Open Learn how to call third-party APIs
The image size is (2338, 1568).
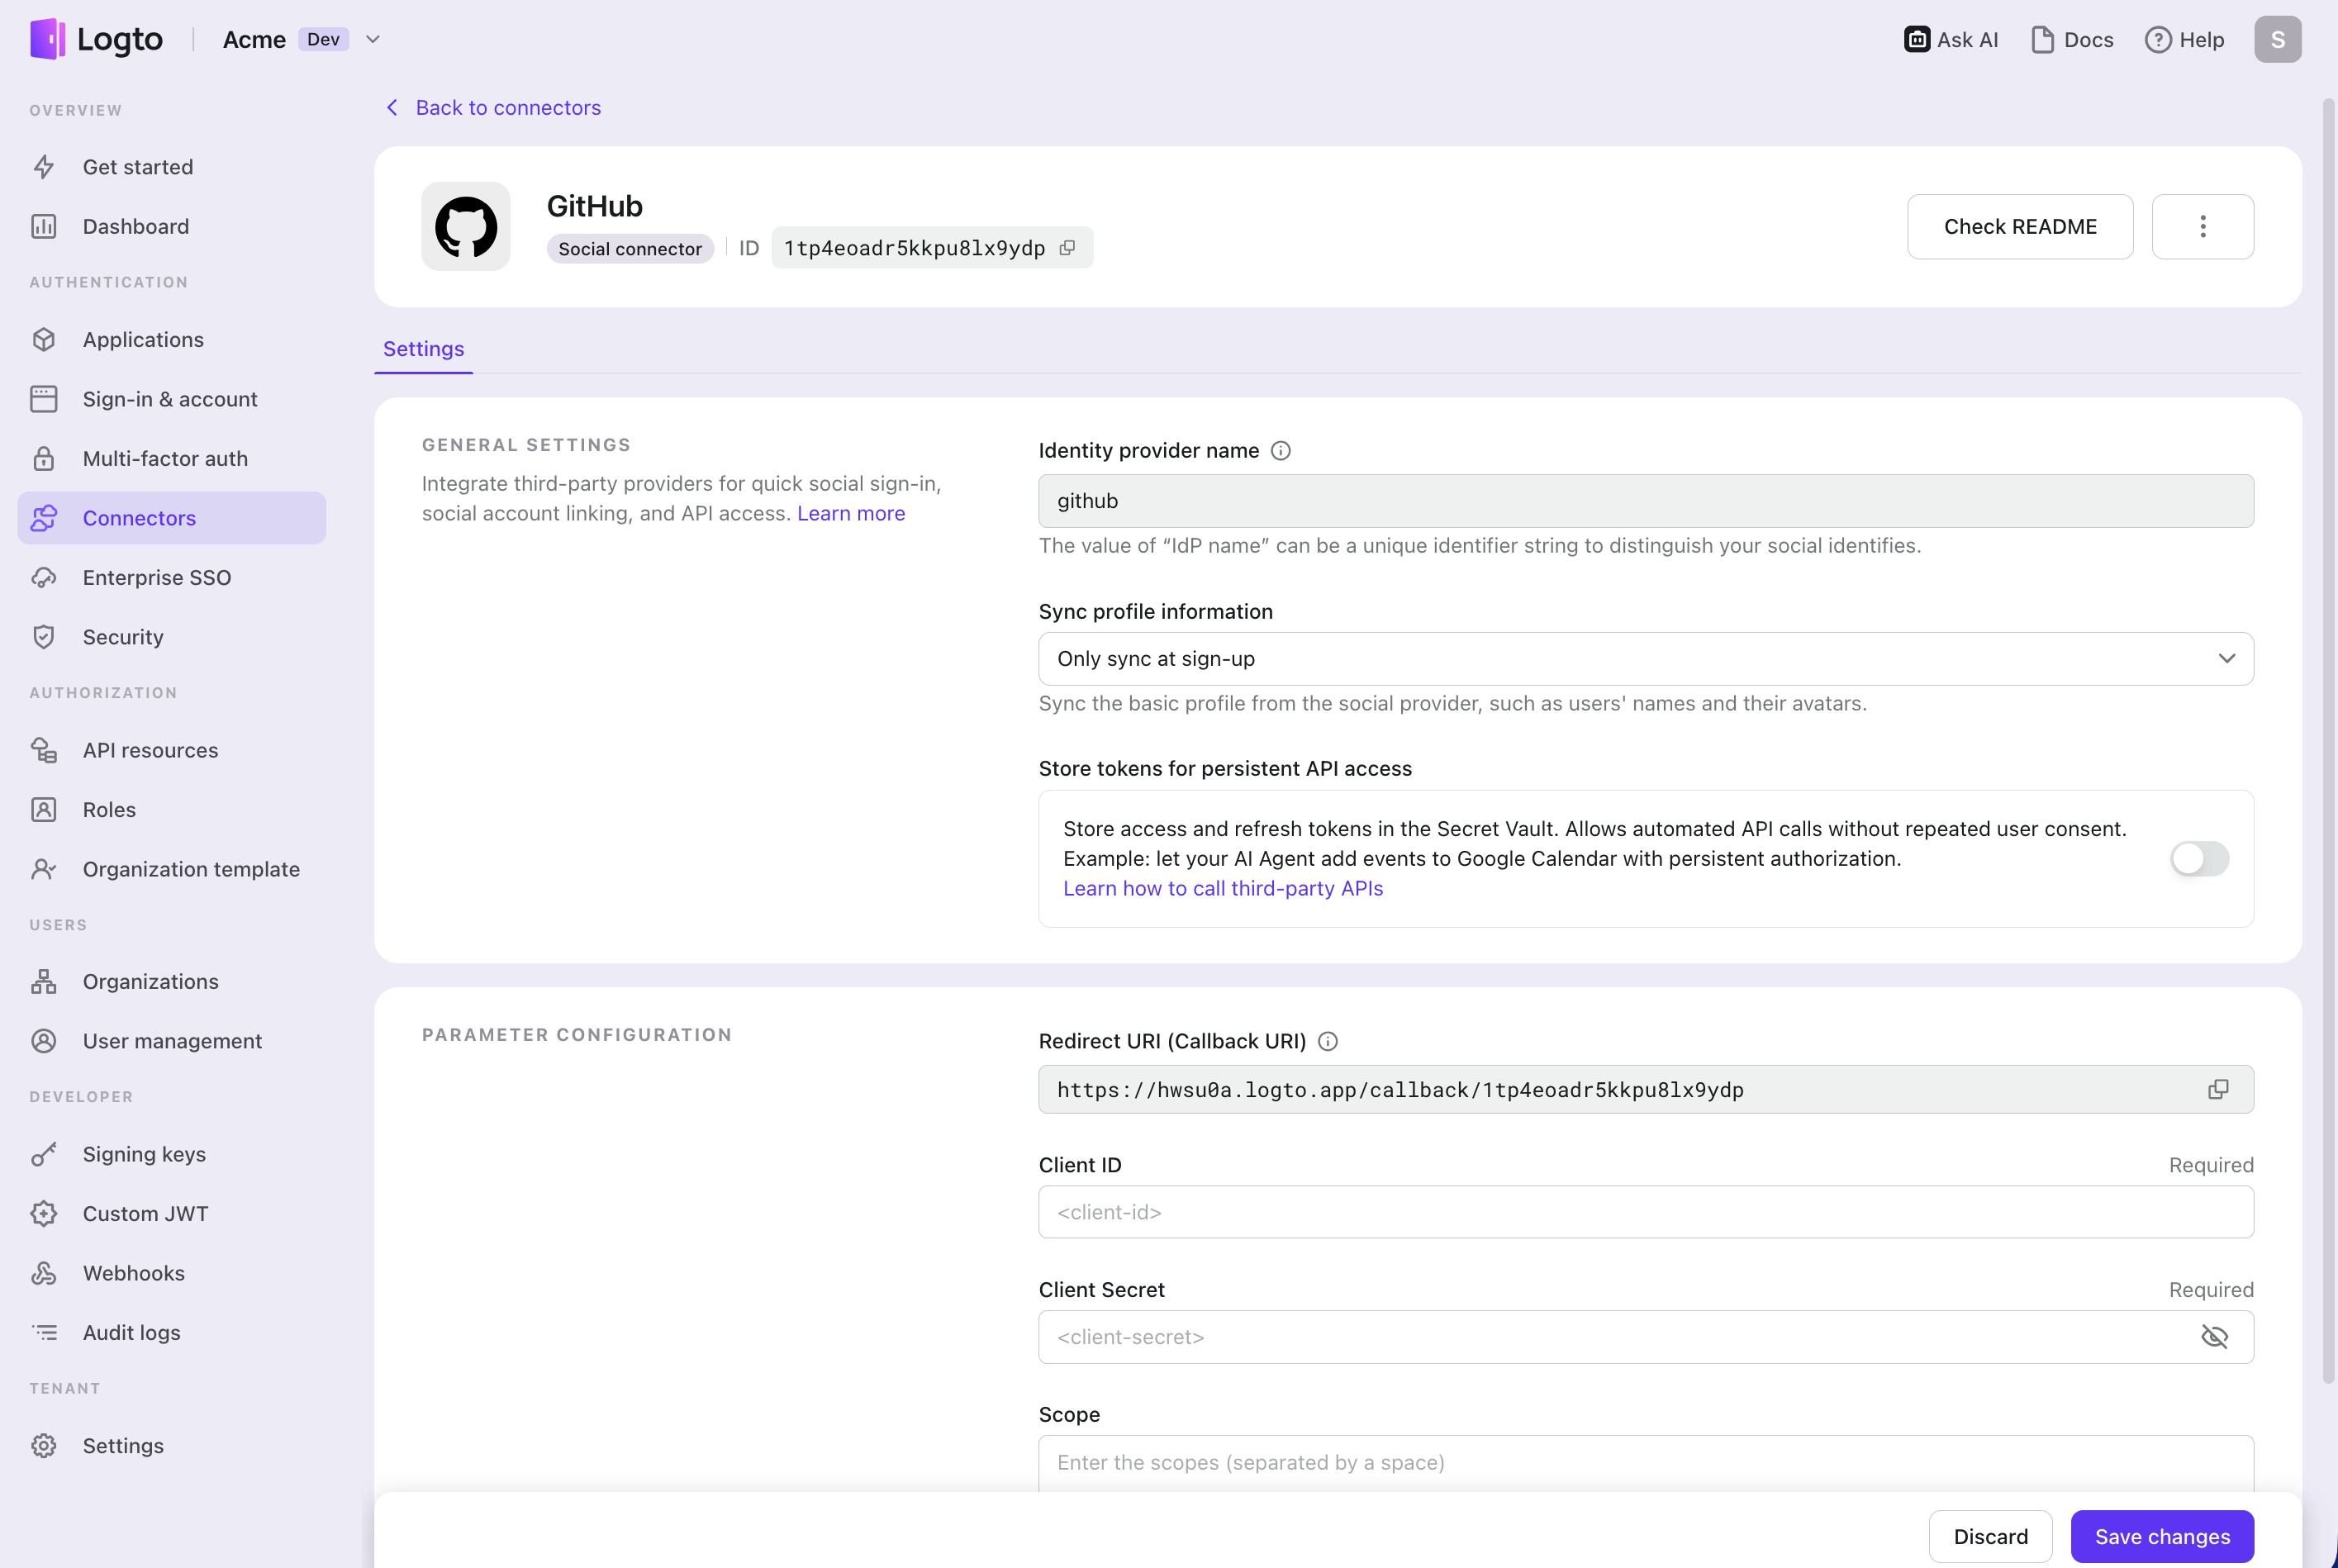[1222, 889]
